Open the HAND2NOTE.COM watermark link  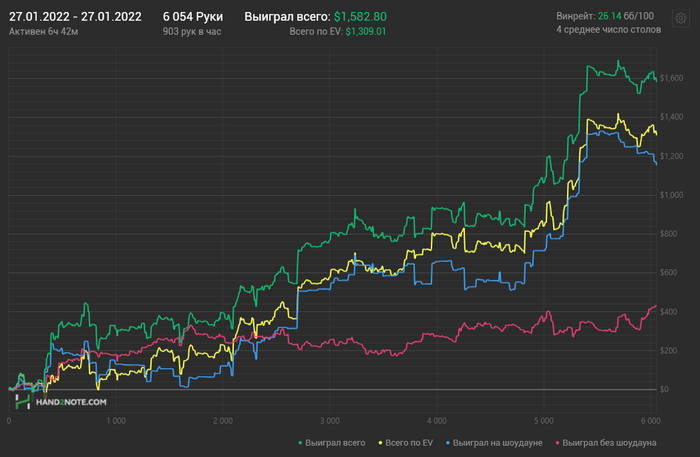click(x=71, y=402)
